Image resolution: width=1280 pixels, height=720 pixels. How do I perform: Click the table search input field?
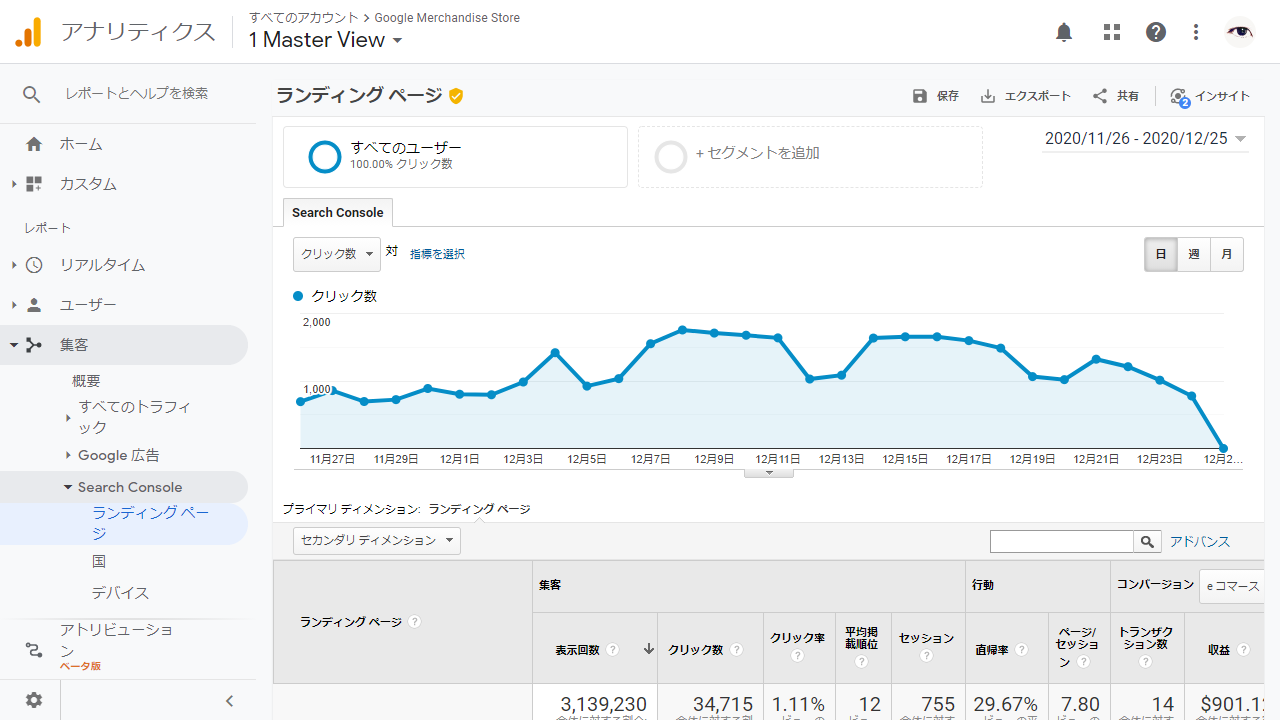(1062, 541)
